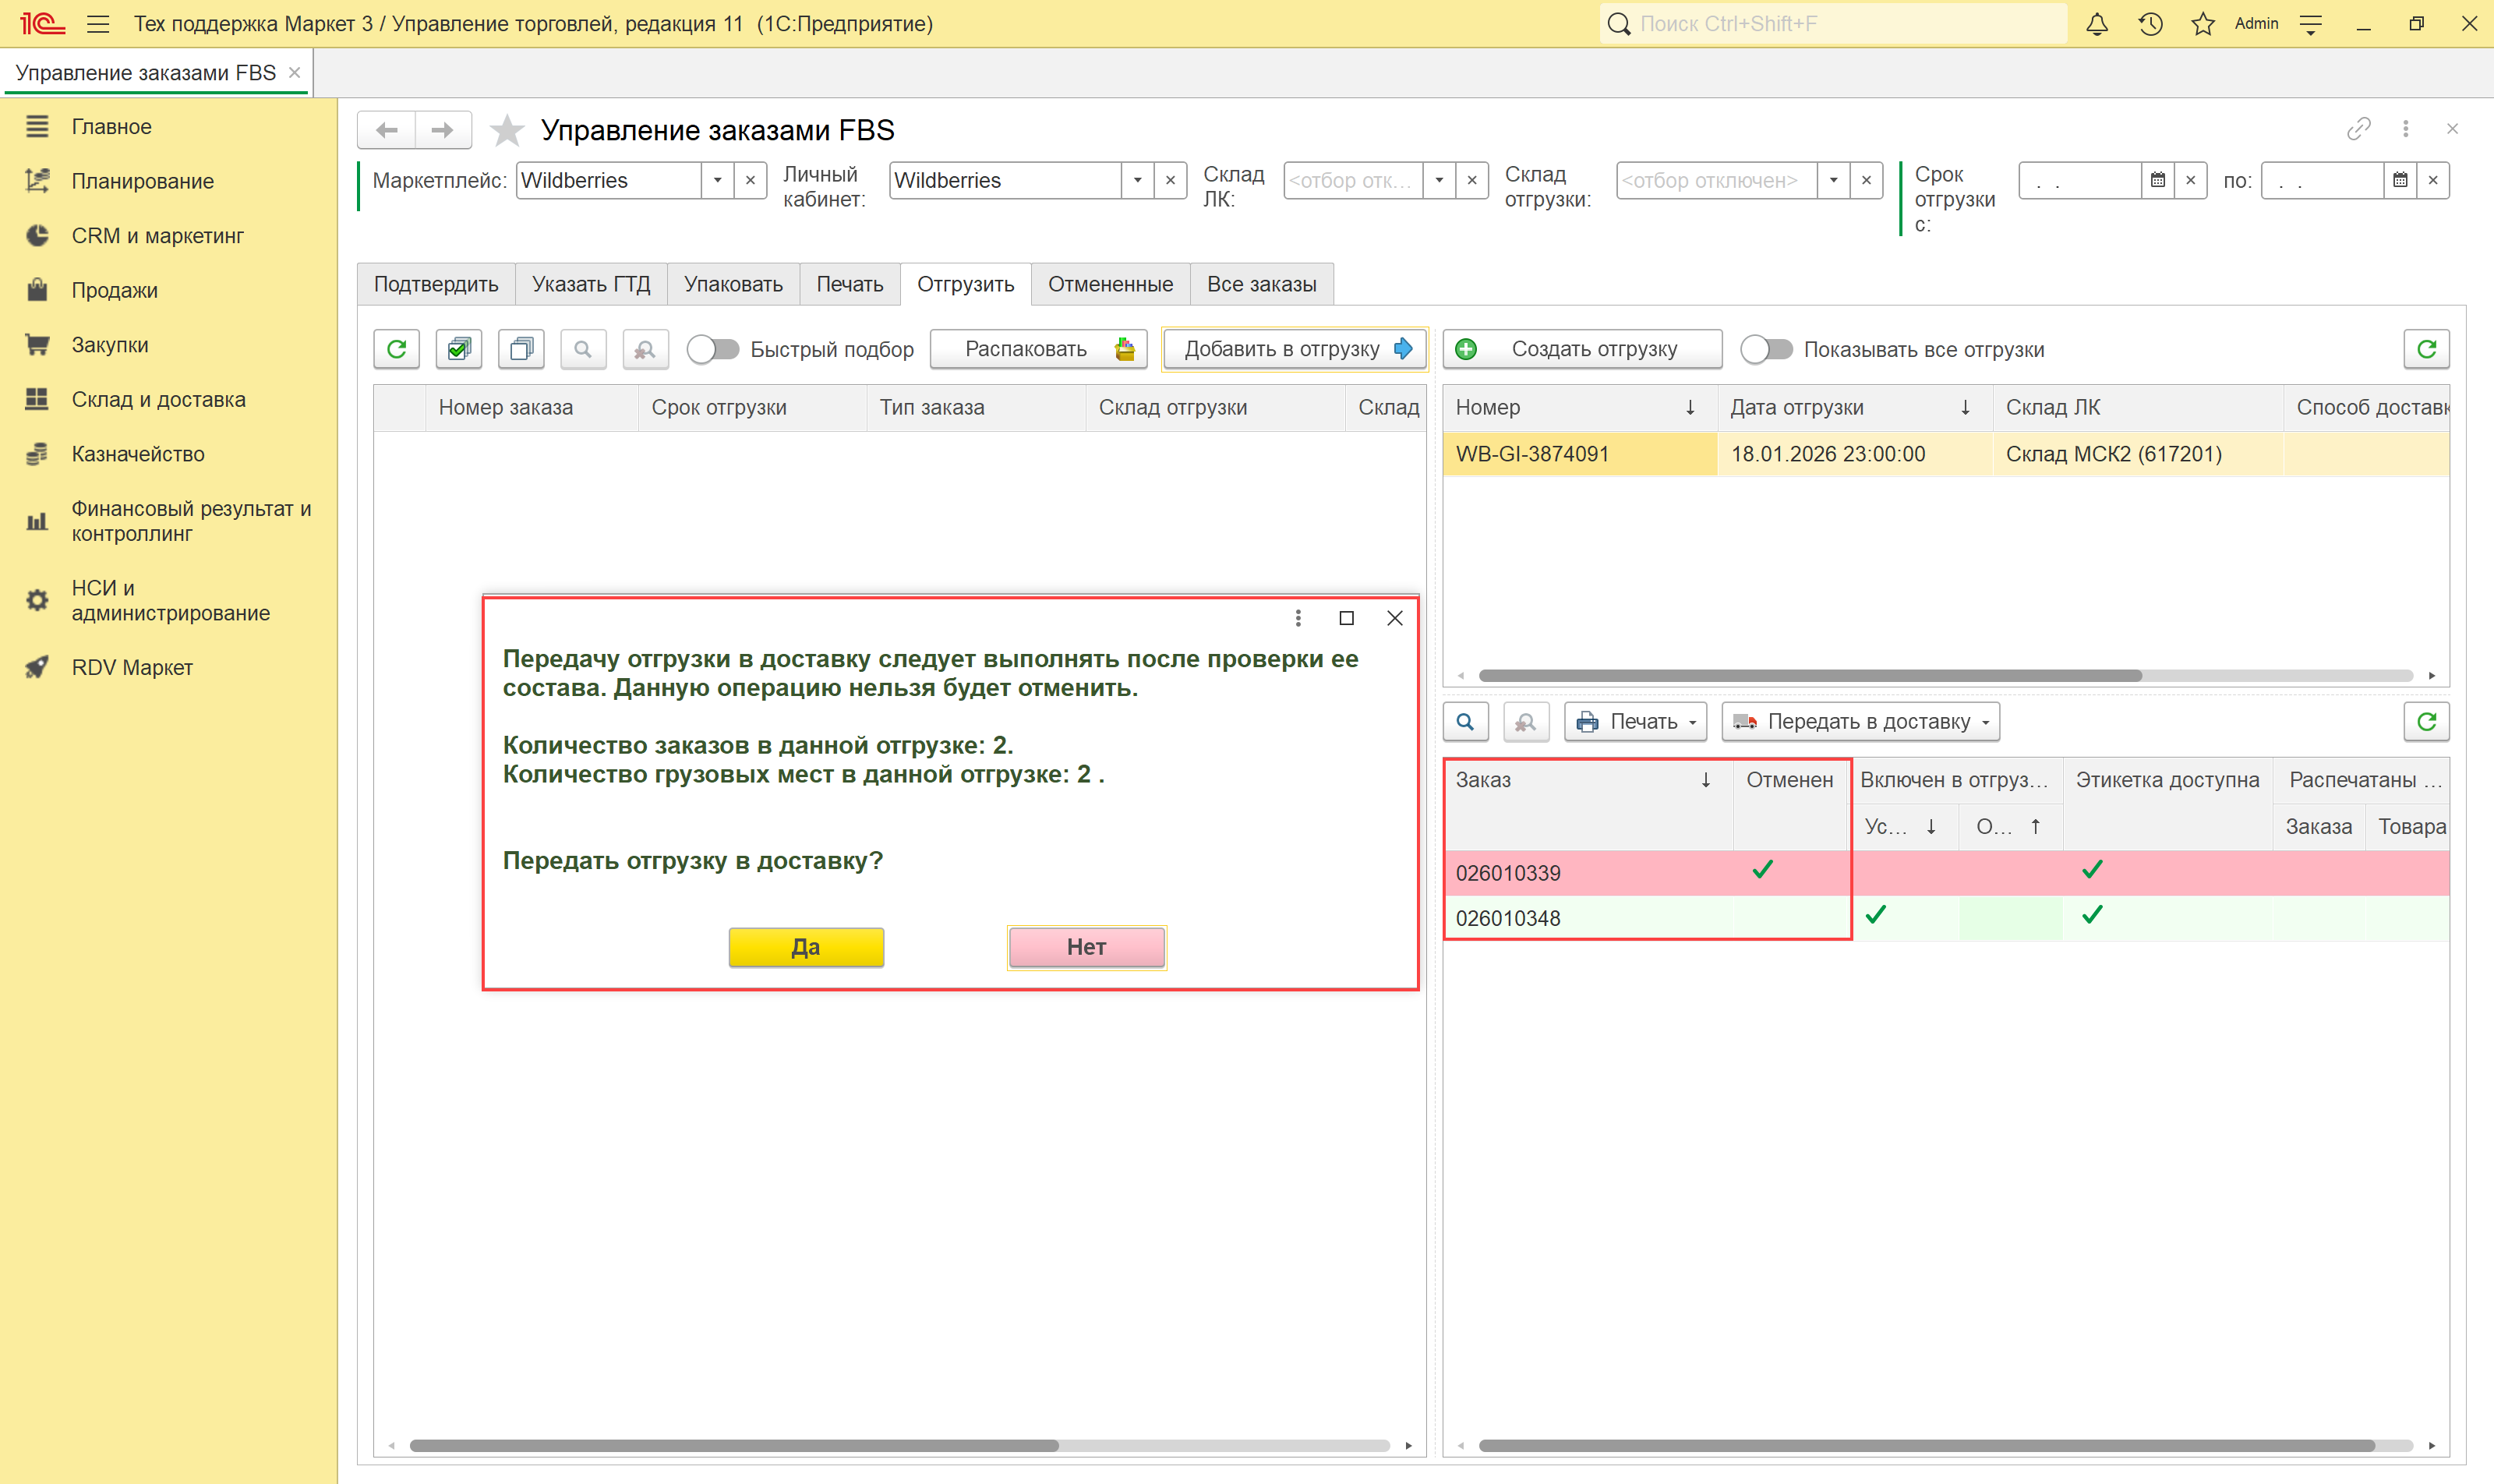Open the Склад отгрузки filter dropdown
The width and height of the screenshot is (2494, 1484).
pos(1833,181)
